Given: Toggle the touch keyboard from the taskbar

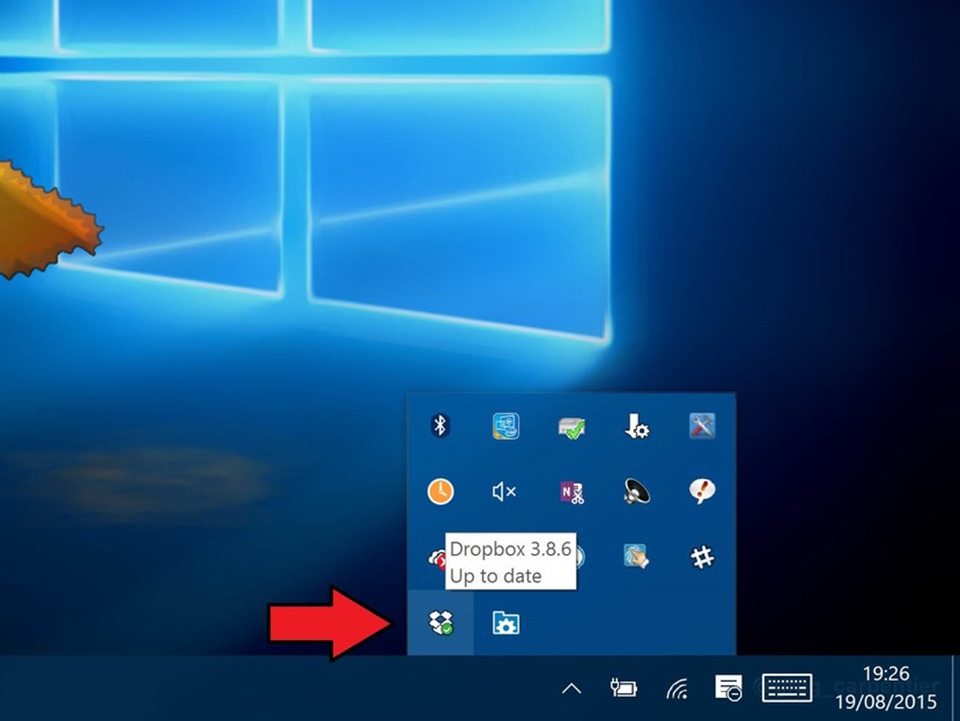Looking at the screenshot, I should coord(787,688).
